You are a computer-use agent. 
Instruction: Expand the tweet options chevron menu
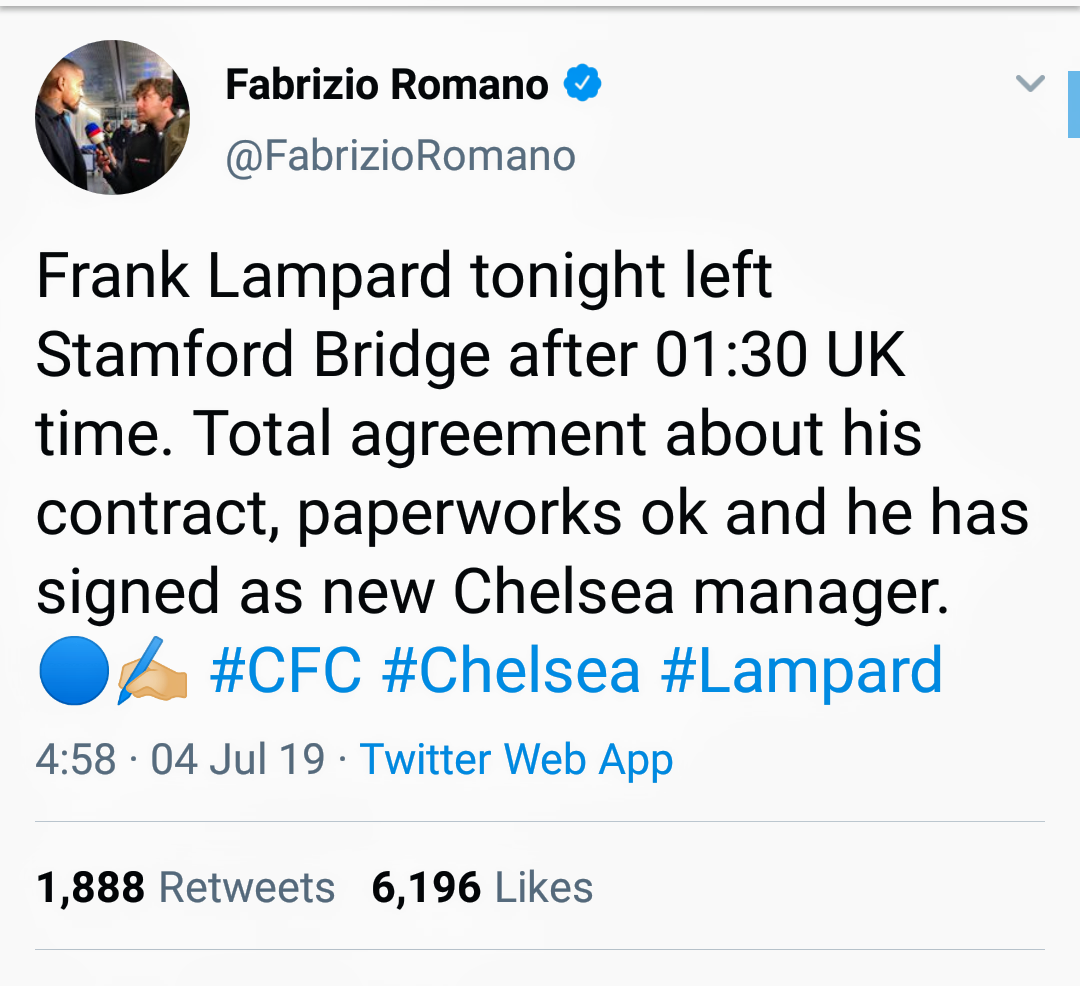click(x=1030, y=84)
